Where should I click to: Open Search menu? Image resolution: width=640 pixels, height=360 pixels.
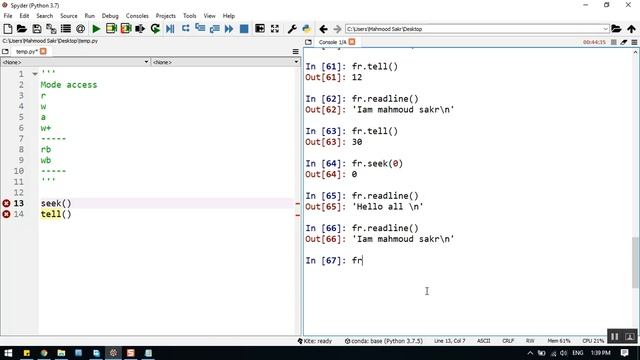point(44,16)
